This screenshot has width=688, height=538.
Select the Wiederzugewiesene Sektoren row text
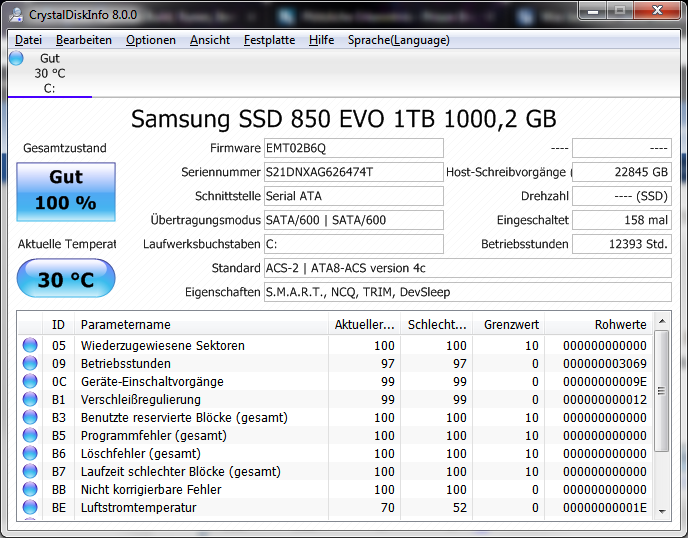[163, 345]
